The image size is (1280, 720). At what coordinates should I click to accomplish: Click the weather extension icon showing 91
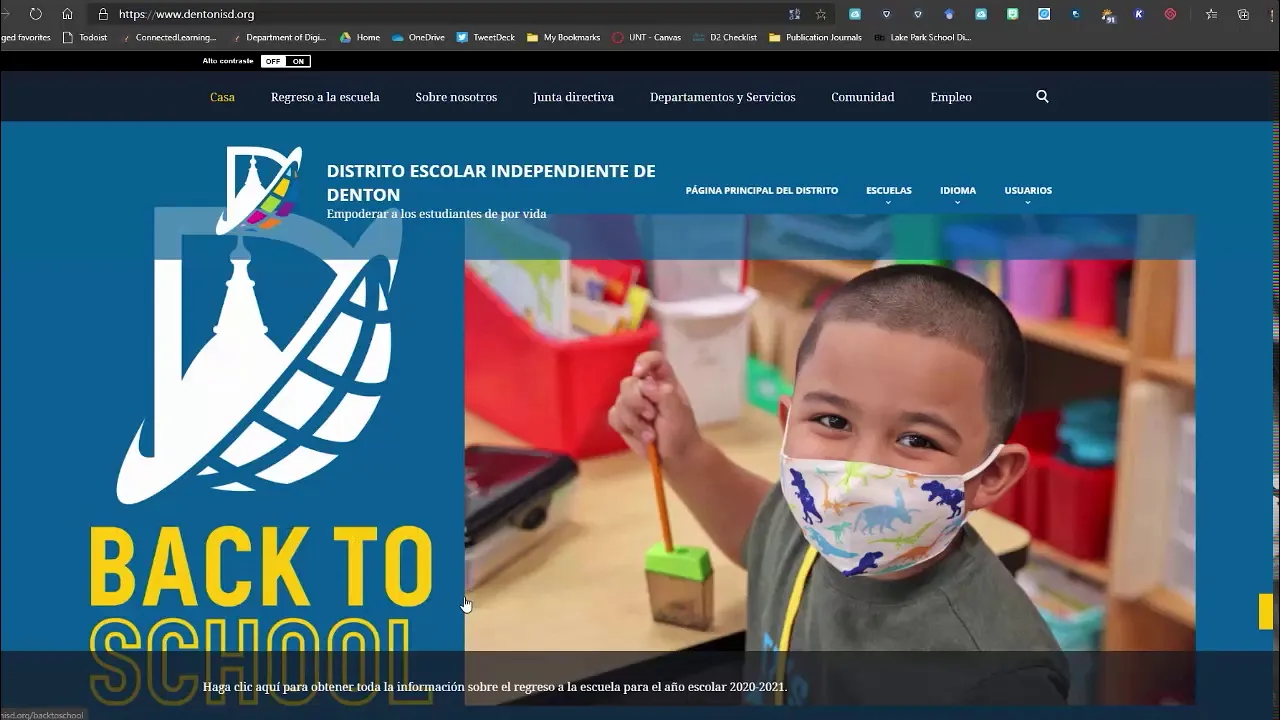click(1108, 14)
